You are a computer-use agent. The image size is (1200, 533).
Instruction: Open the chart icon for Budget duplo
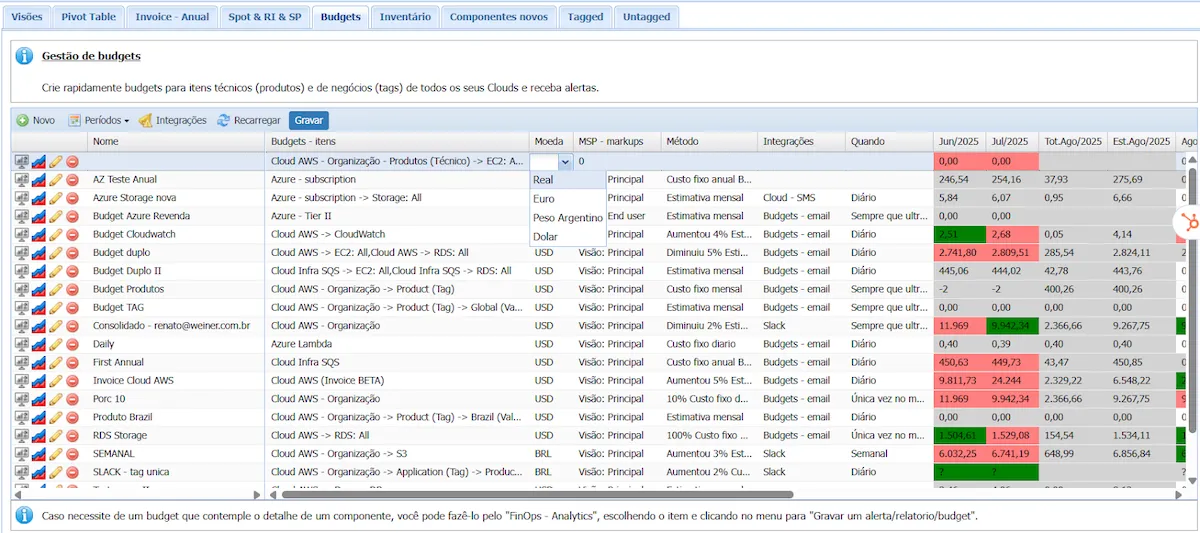38,253
